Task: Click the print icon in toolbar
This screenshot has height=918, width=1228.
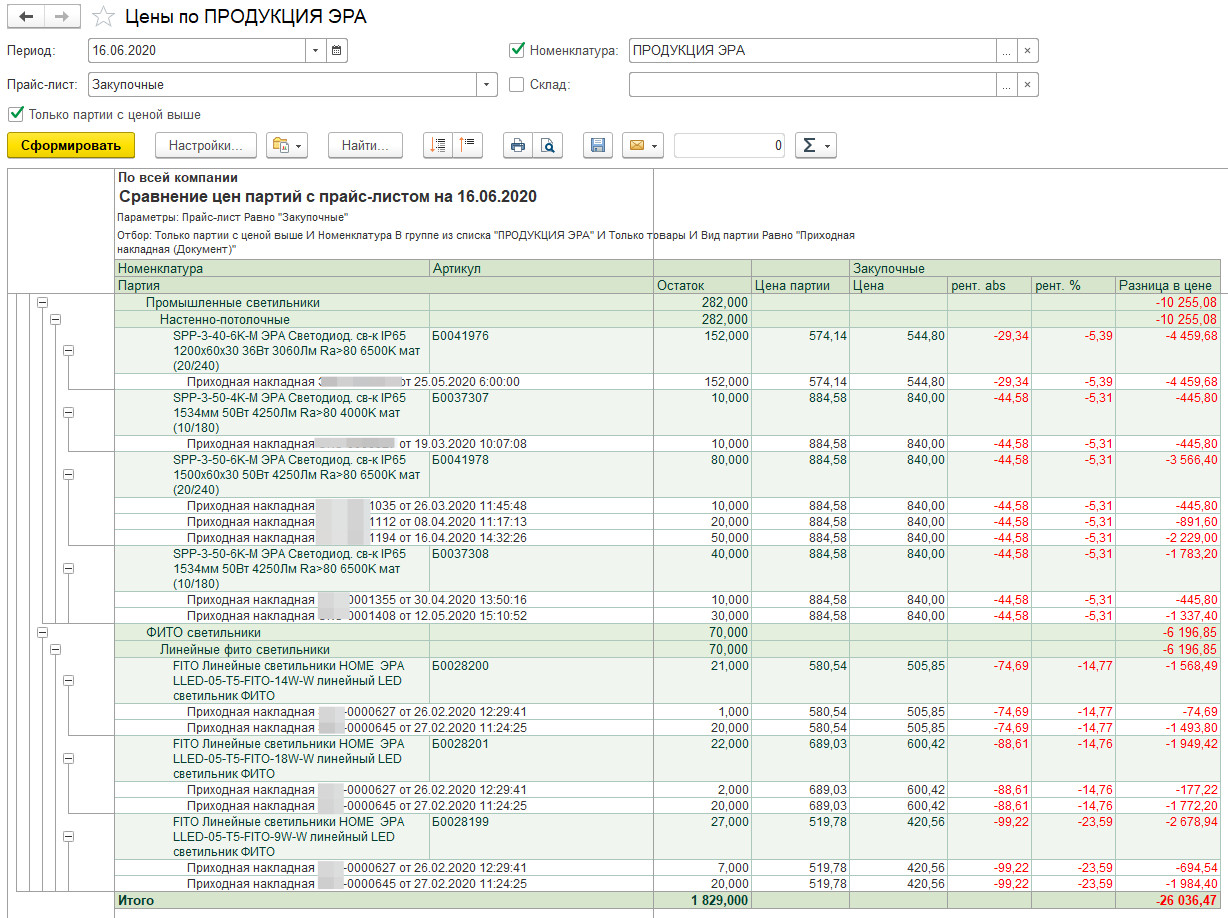Action: [x=518, y=146]
